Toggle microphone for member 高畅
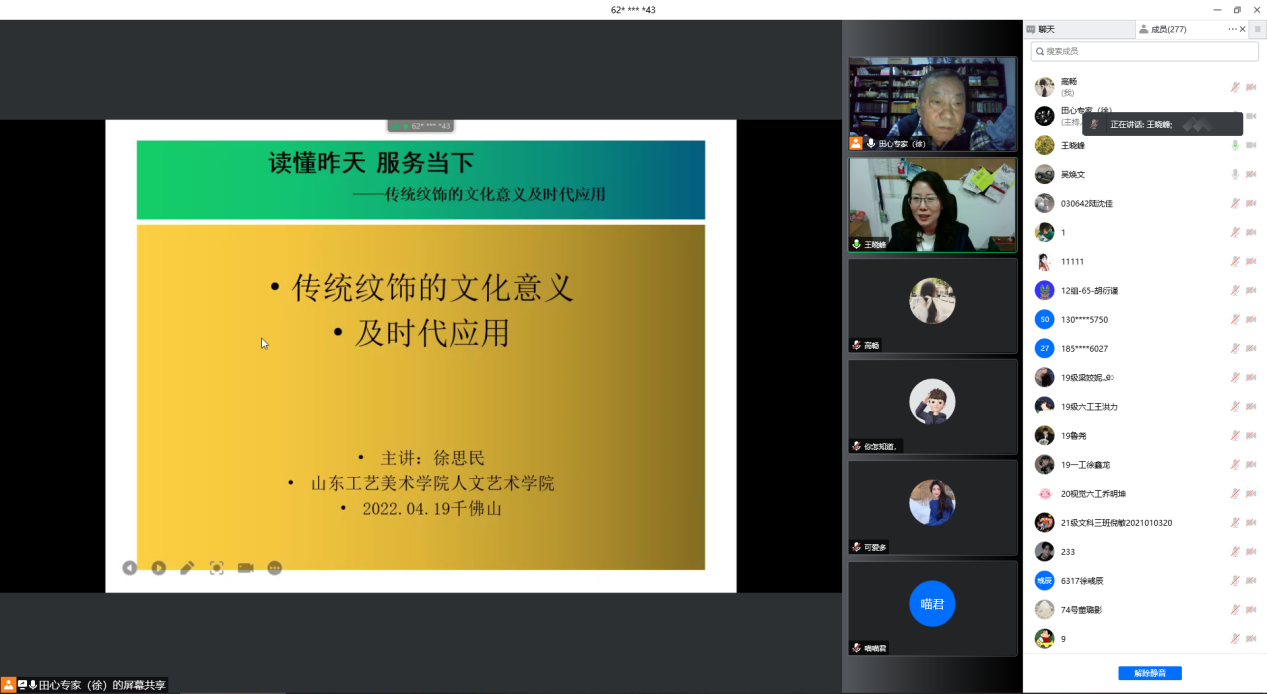The height and width of the screenshot is (694, 1267). coord(1235,87)
